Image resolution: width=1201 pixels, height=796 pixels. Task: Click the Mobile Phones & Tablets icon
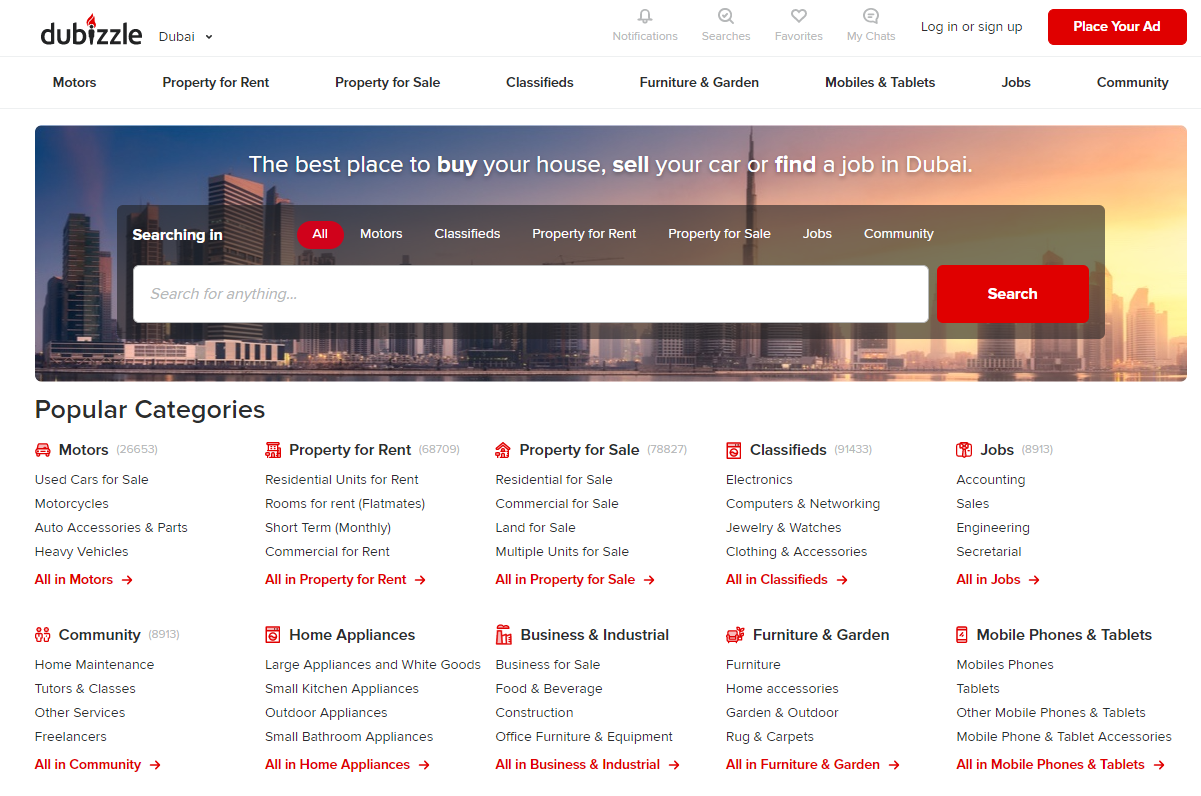962,635
